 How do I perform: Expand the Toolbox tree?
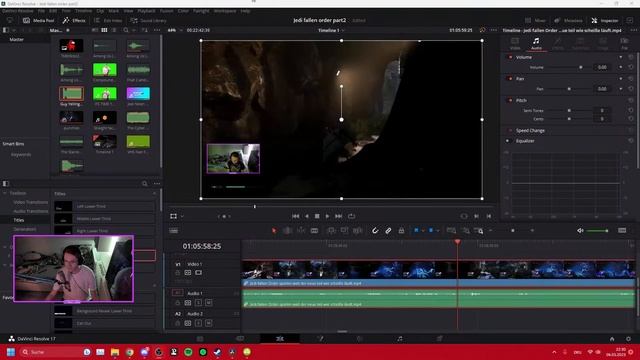pyautogui.click(x=5, y=193)
